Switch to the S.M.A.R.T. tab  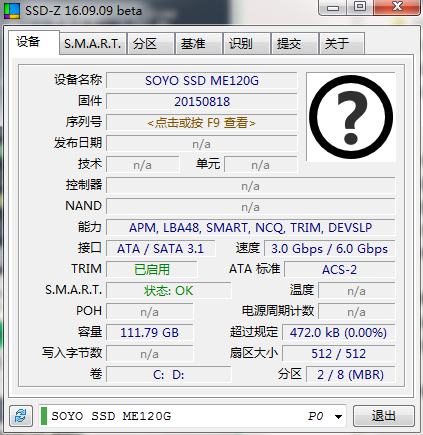click(x=93, y=44)
